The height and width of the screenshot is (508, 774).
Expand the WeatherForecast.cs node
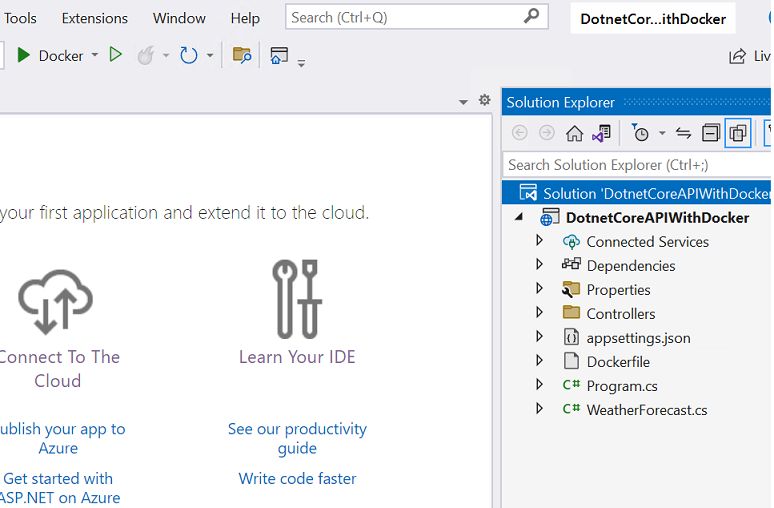(x=540, y=409)
